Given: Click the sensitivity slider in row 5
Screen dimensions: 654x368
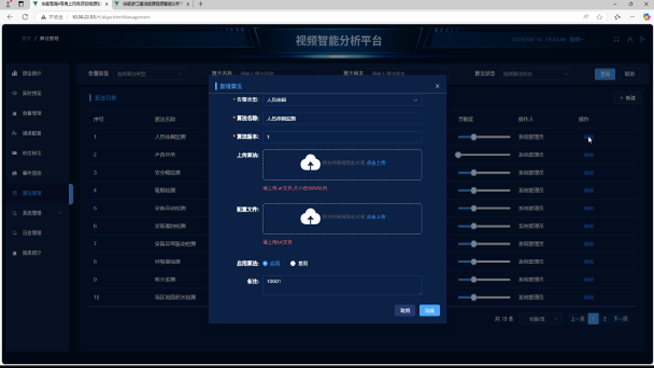Looking at the screenshot, I should coord(484,208).
